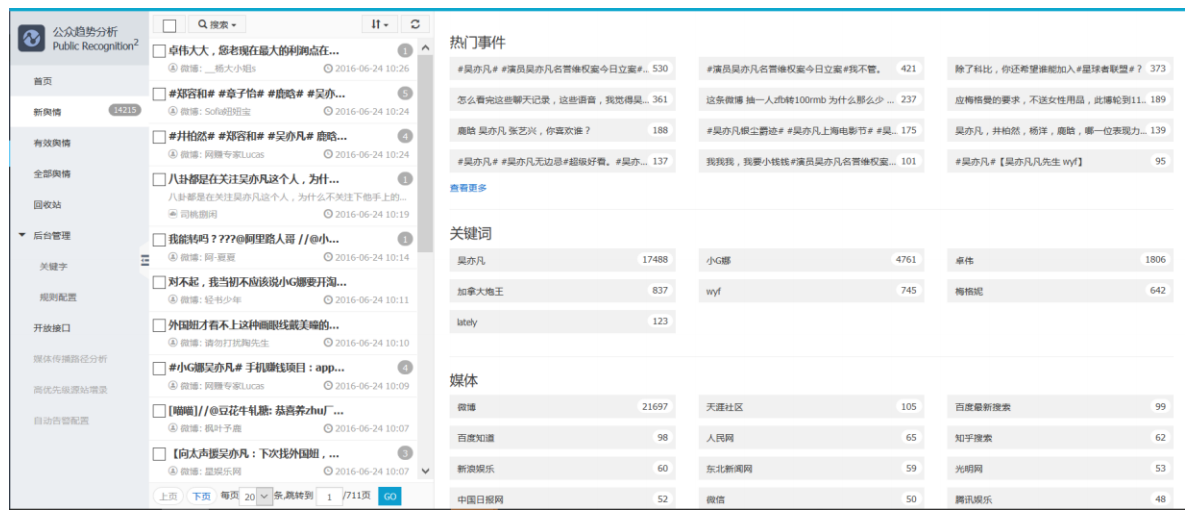Select keyword 小G娜
Screen dimensions: 1199x517
[811, 261]
